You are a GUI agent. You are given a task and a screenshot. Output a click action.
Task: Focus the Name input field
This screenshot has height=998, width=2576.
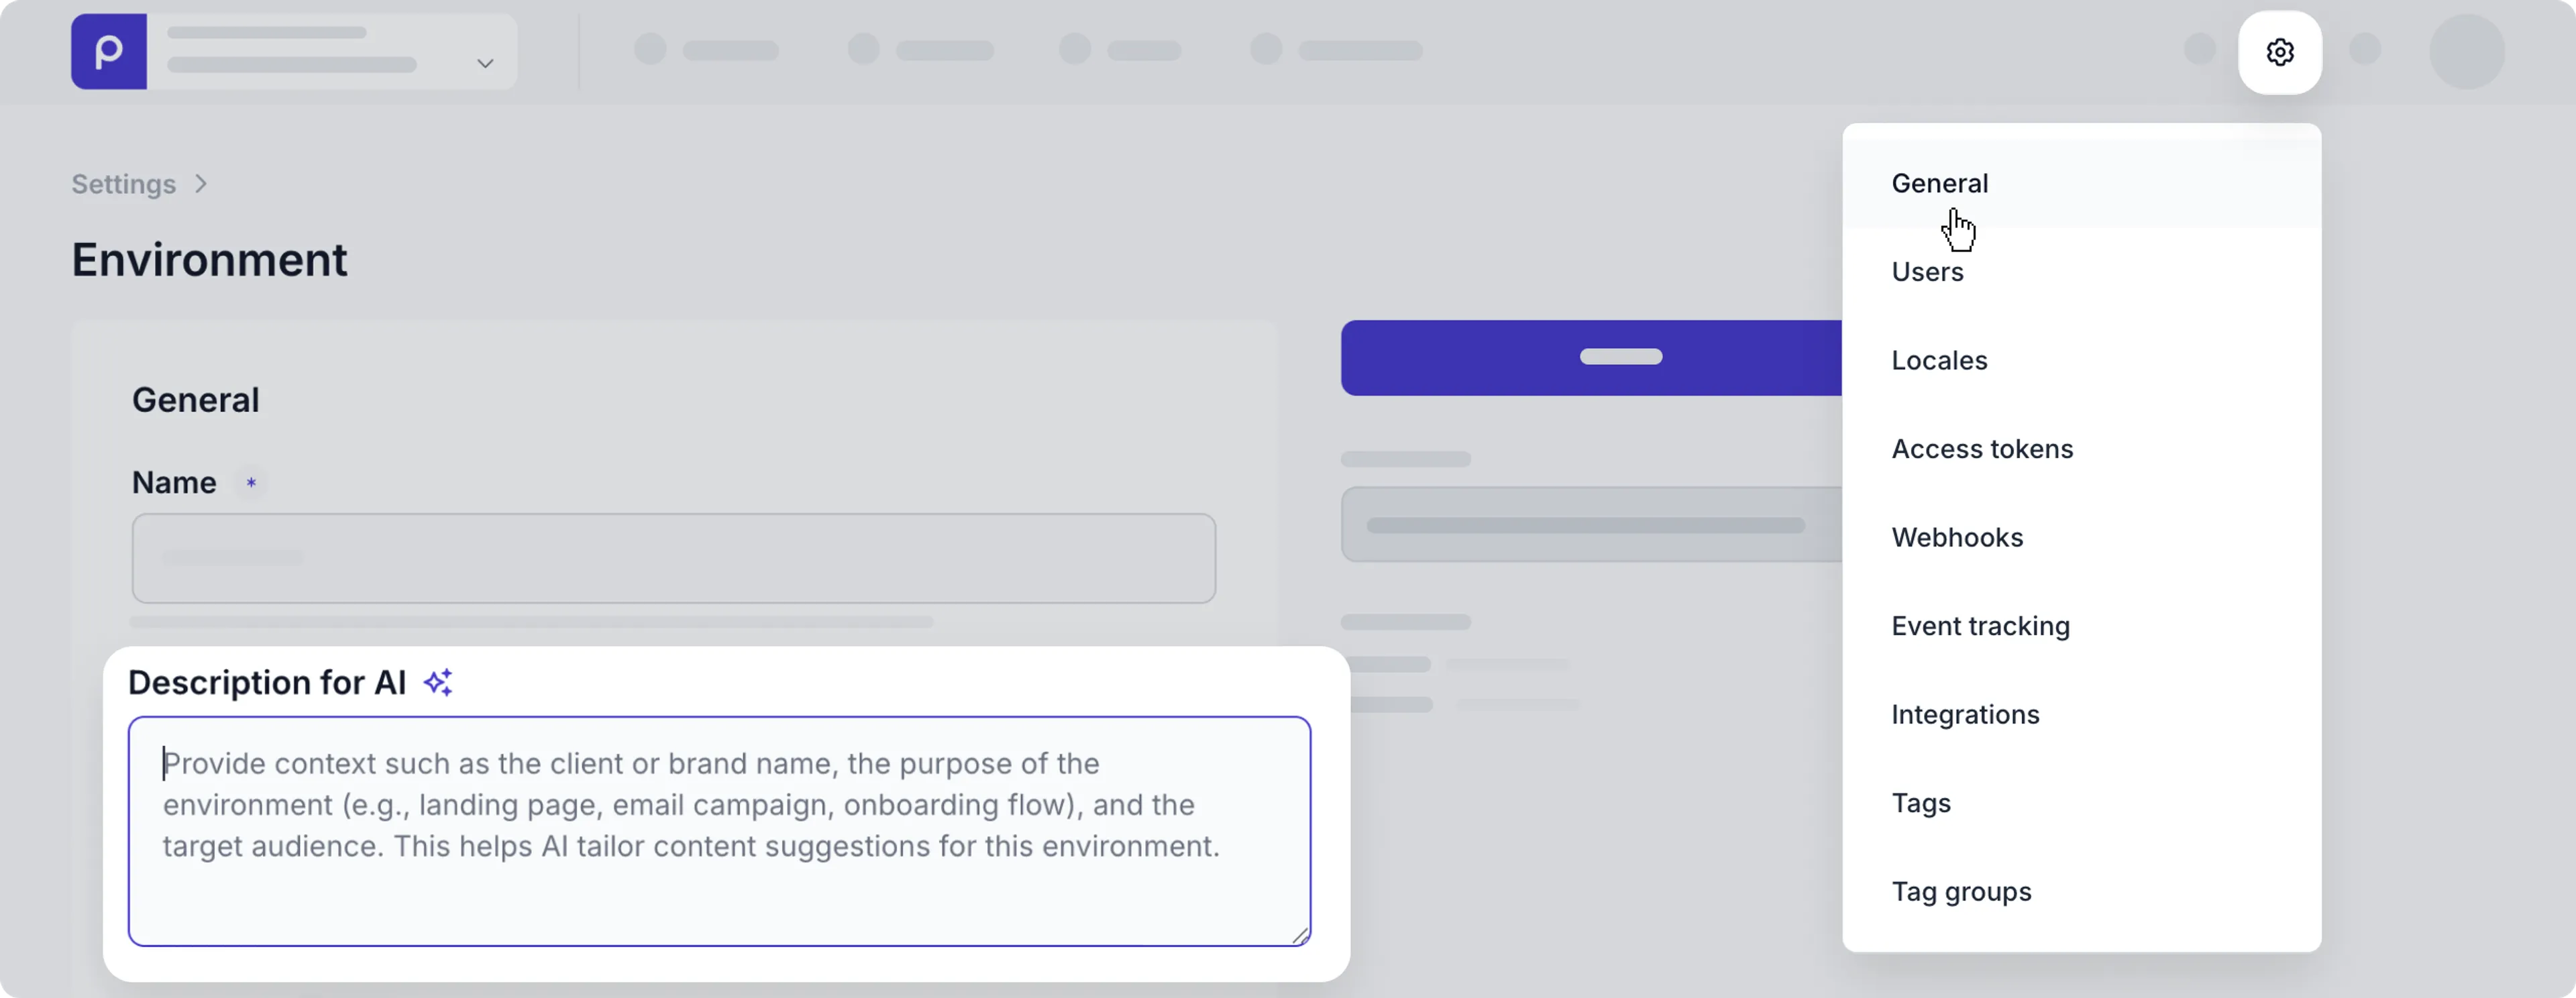click(673, 558)
